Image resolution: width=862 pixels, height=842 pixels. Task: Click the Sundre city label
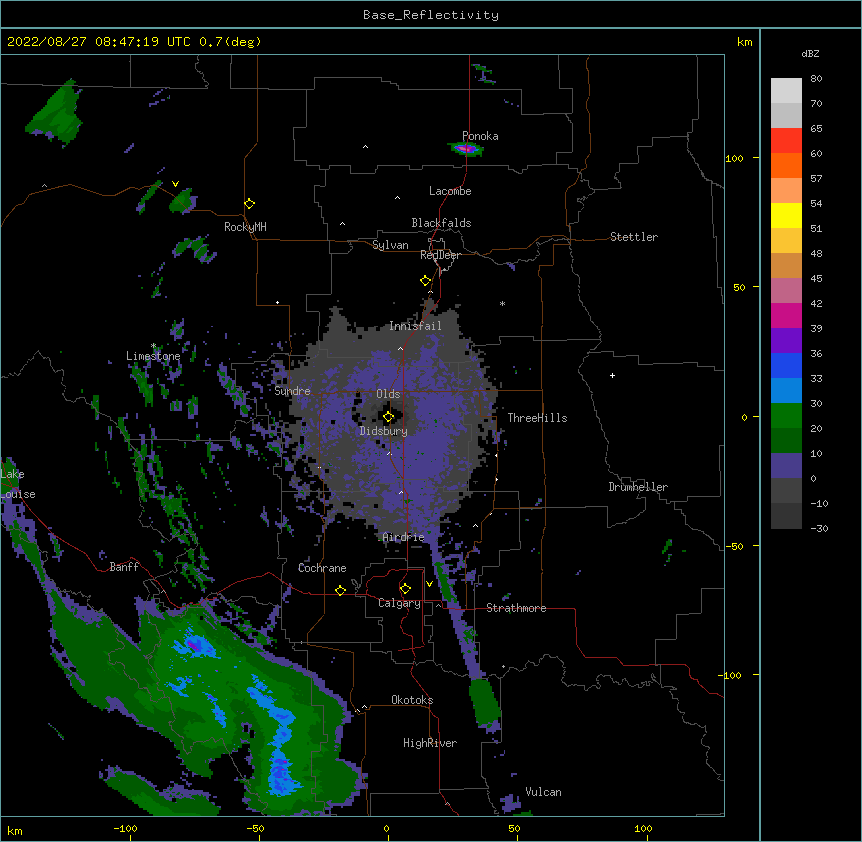point(292,391)
